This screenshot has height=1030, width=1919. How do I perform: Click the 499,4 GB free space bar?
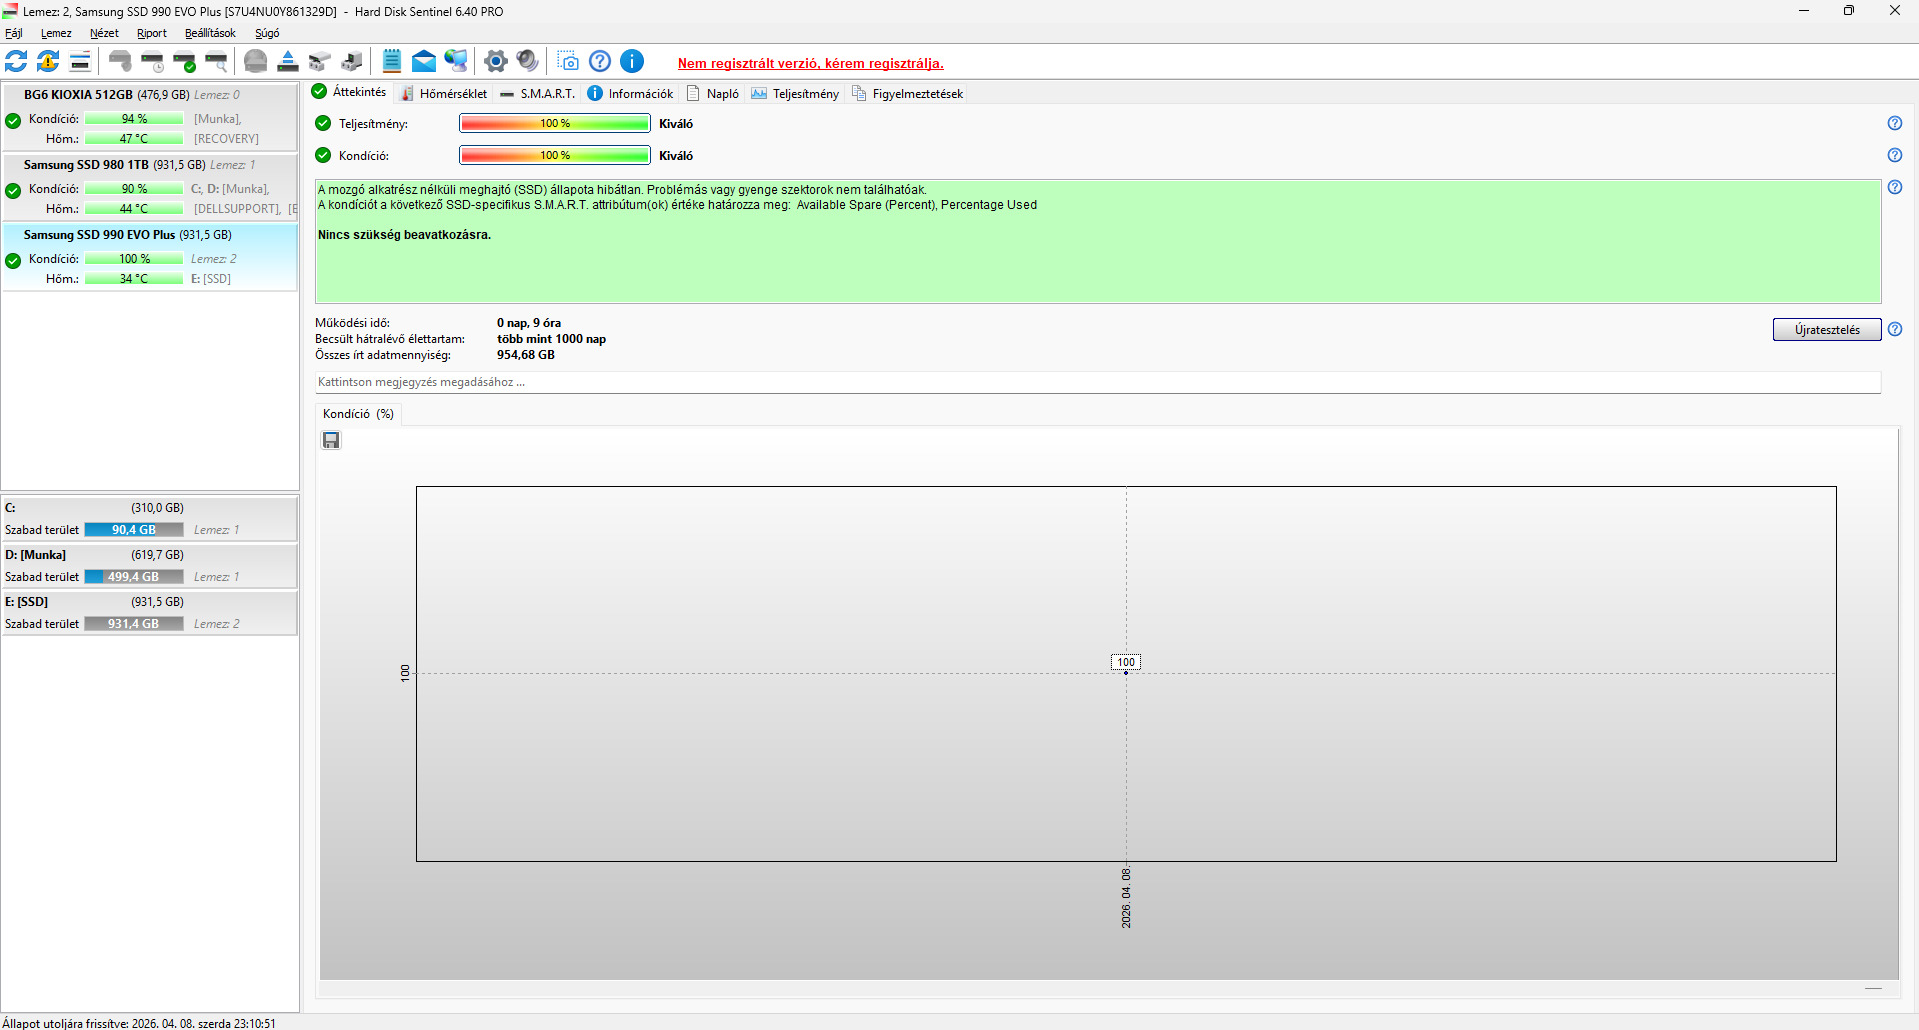[x=134, y=577]
